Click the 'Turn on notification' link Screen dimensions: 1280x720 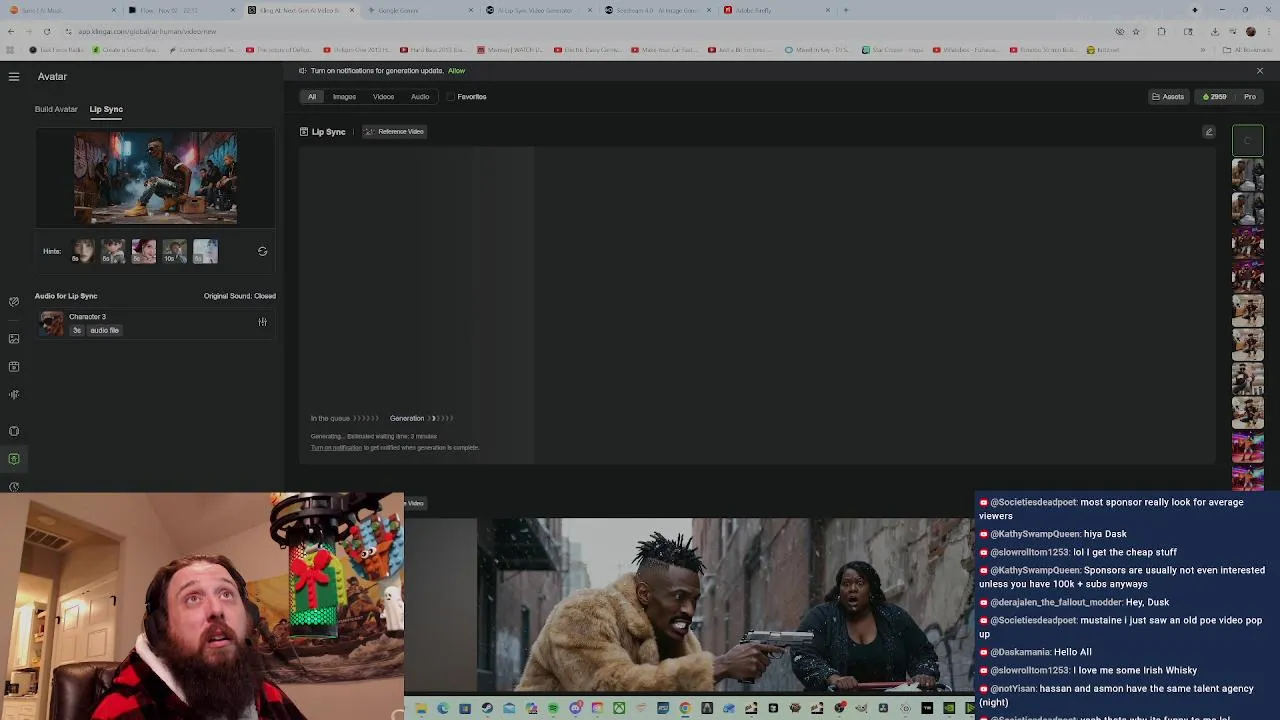(336, 448)
